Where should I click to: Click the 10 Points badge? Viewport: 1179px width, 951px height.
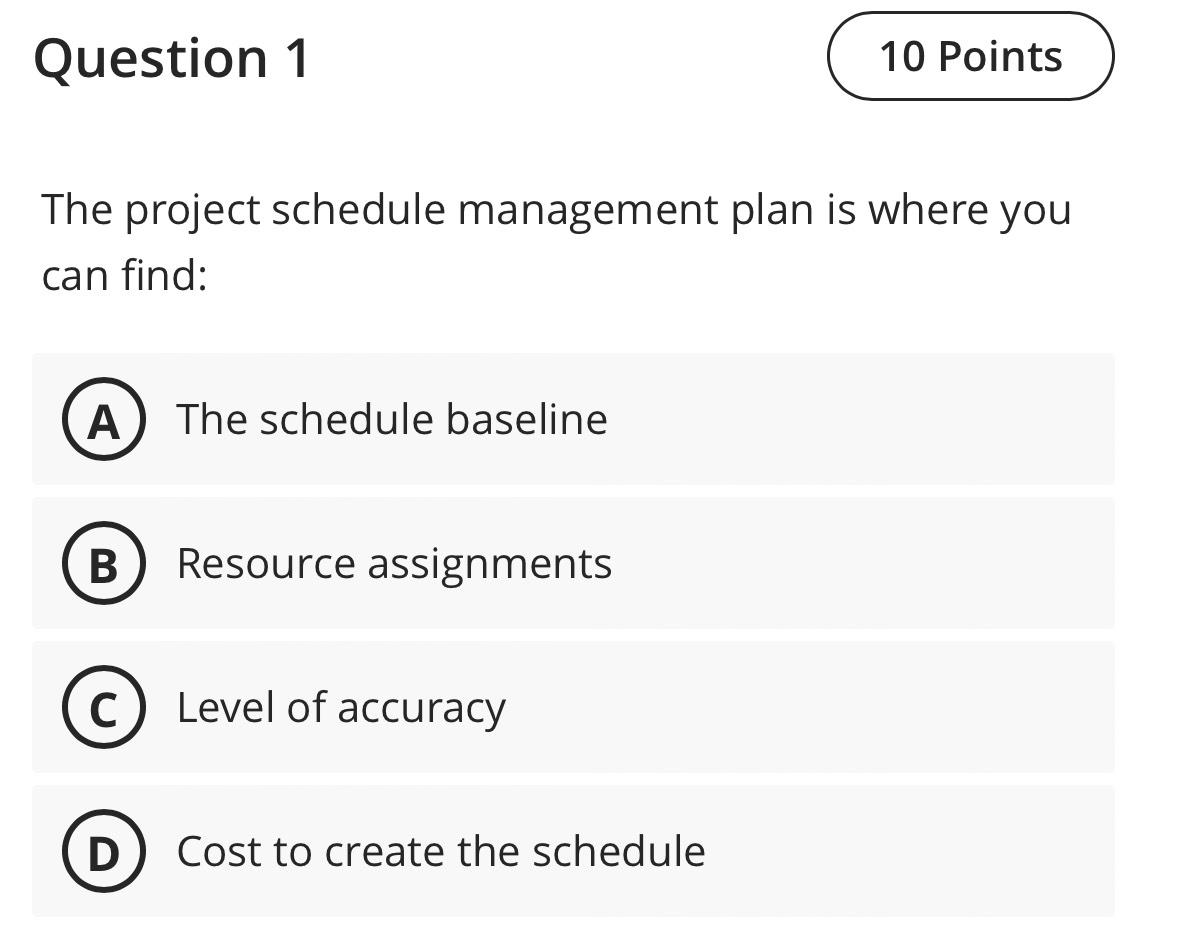point(969,57)
